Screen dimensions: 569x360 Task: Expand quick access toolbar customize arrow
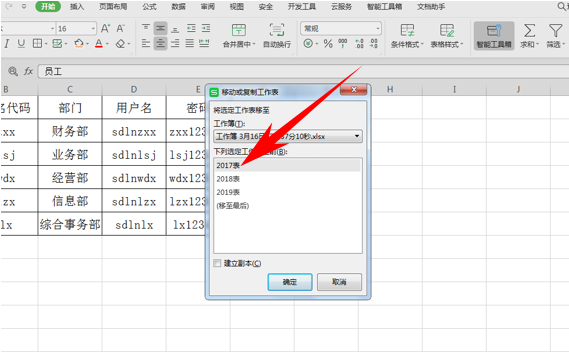[24, 7]
